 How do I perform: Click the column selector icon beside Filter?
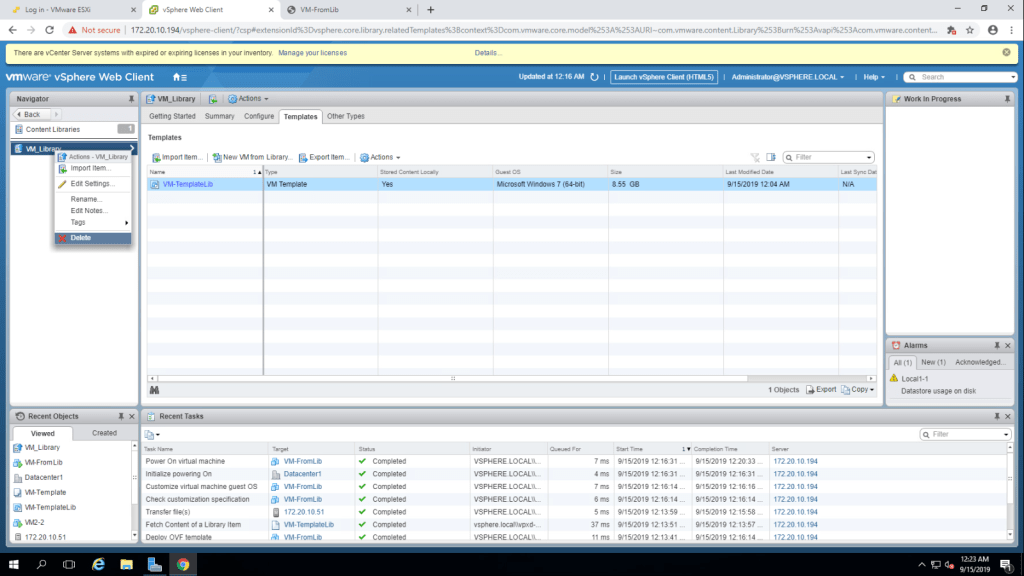772,157
